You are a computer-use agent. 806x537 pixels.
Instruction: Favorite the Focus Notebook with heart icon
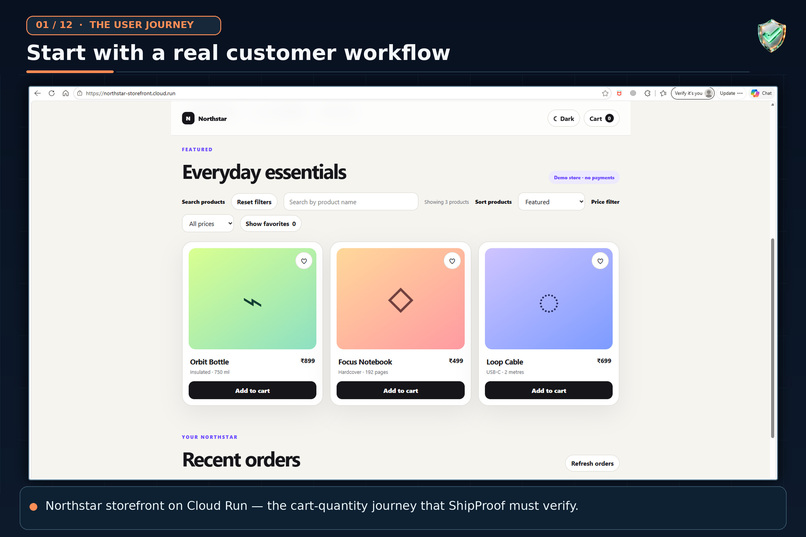coord(452,261)
